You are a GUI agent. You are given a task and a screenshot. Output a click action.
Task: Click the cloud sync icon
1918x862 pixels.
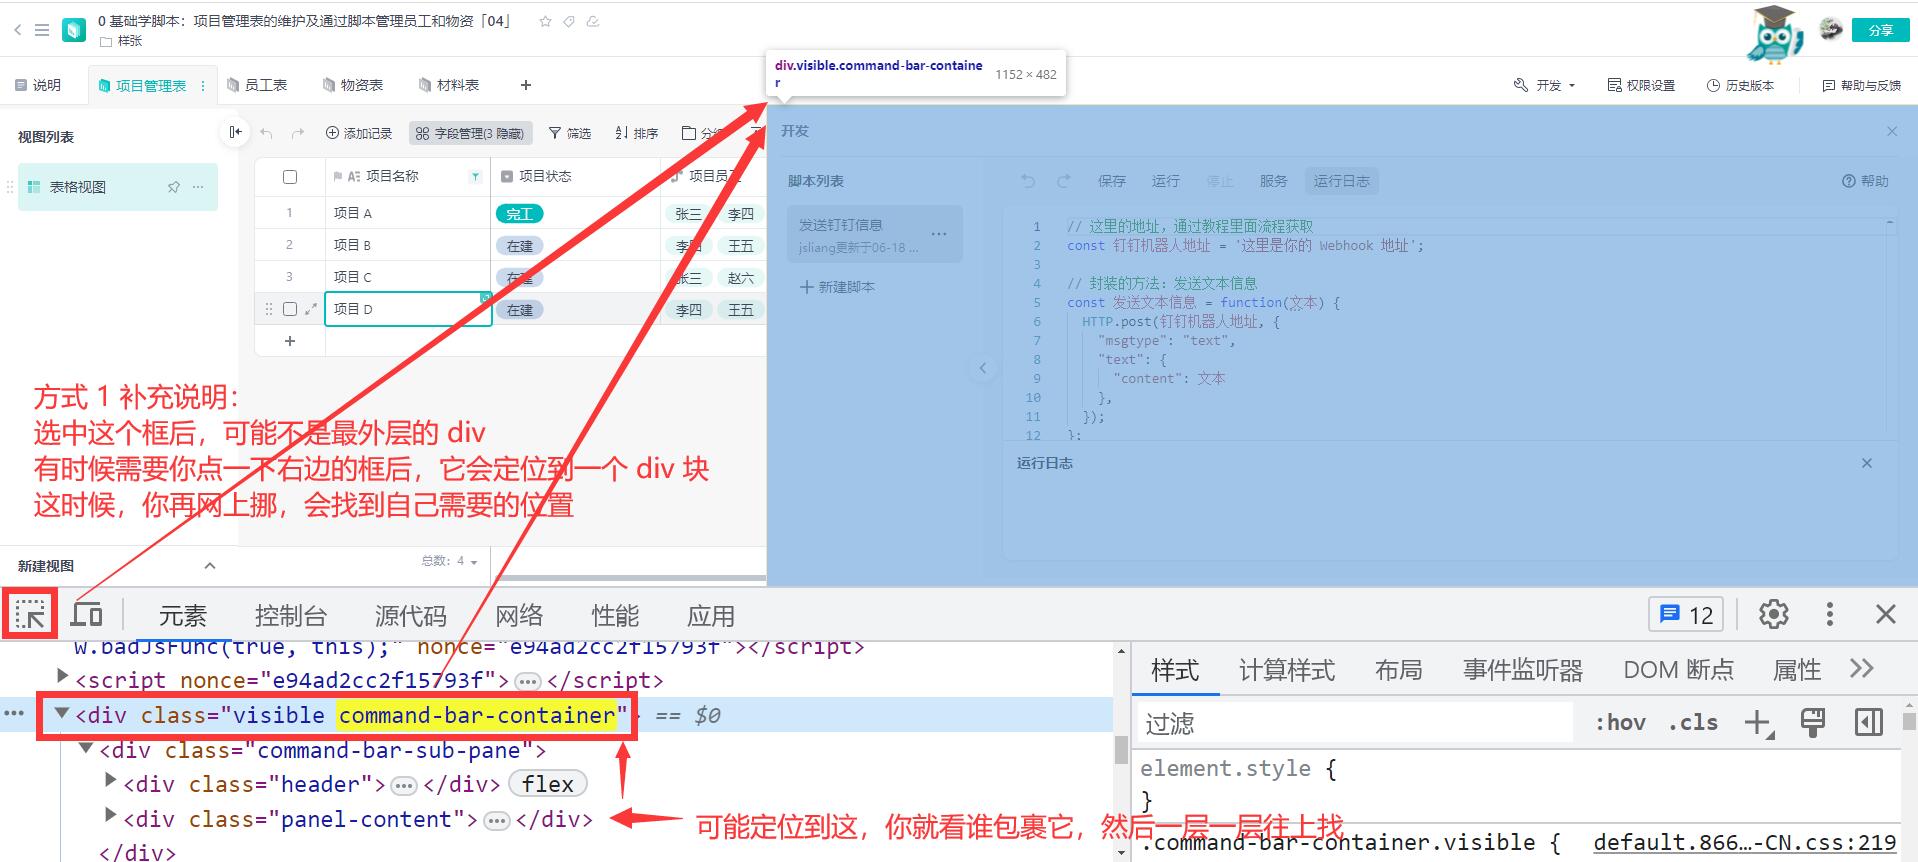pyautogui.click(x=593, y=21)
